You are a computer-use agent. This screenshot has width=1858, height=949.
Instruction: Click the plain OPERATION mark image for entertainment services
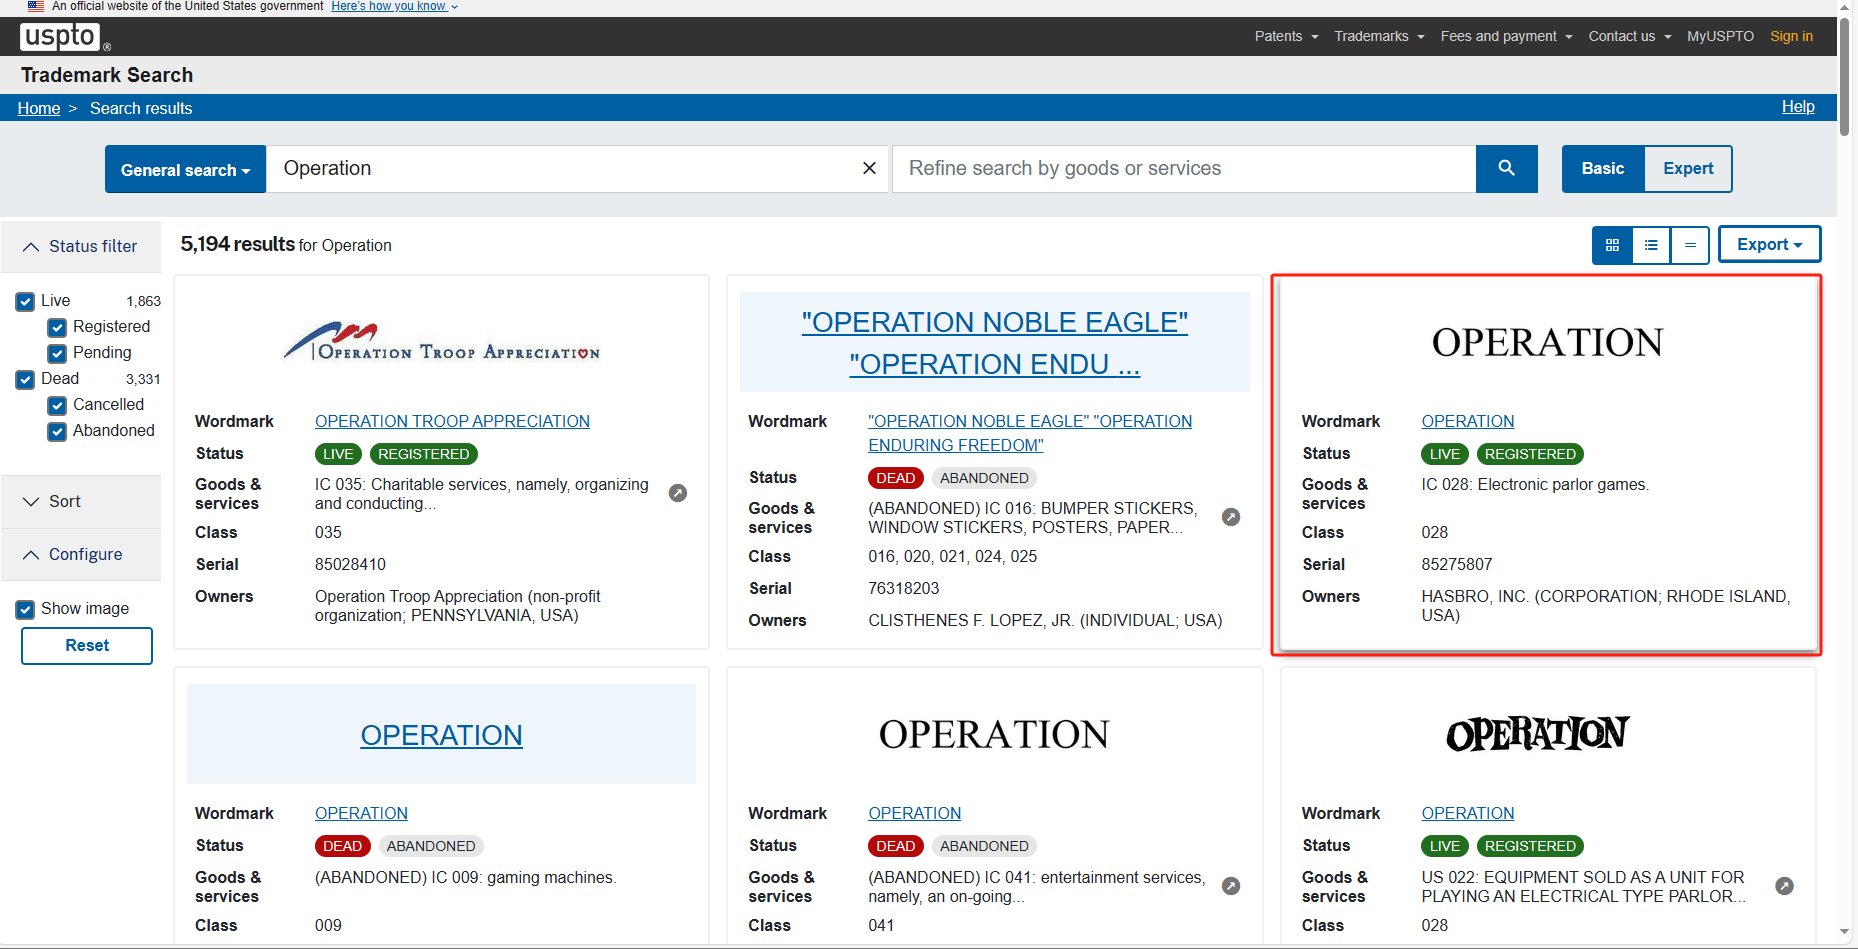coord(994,735)
